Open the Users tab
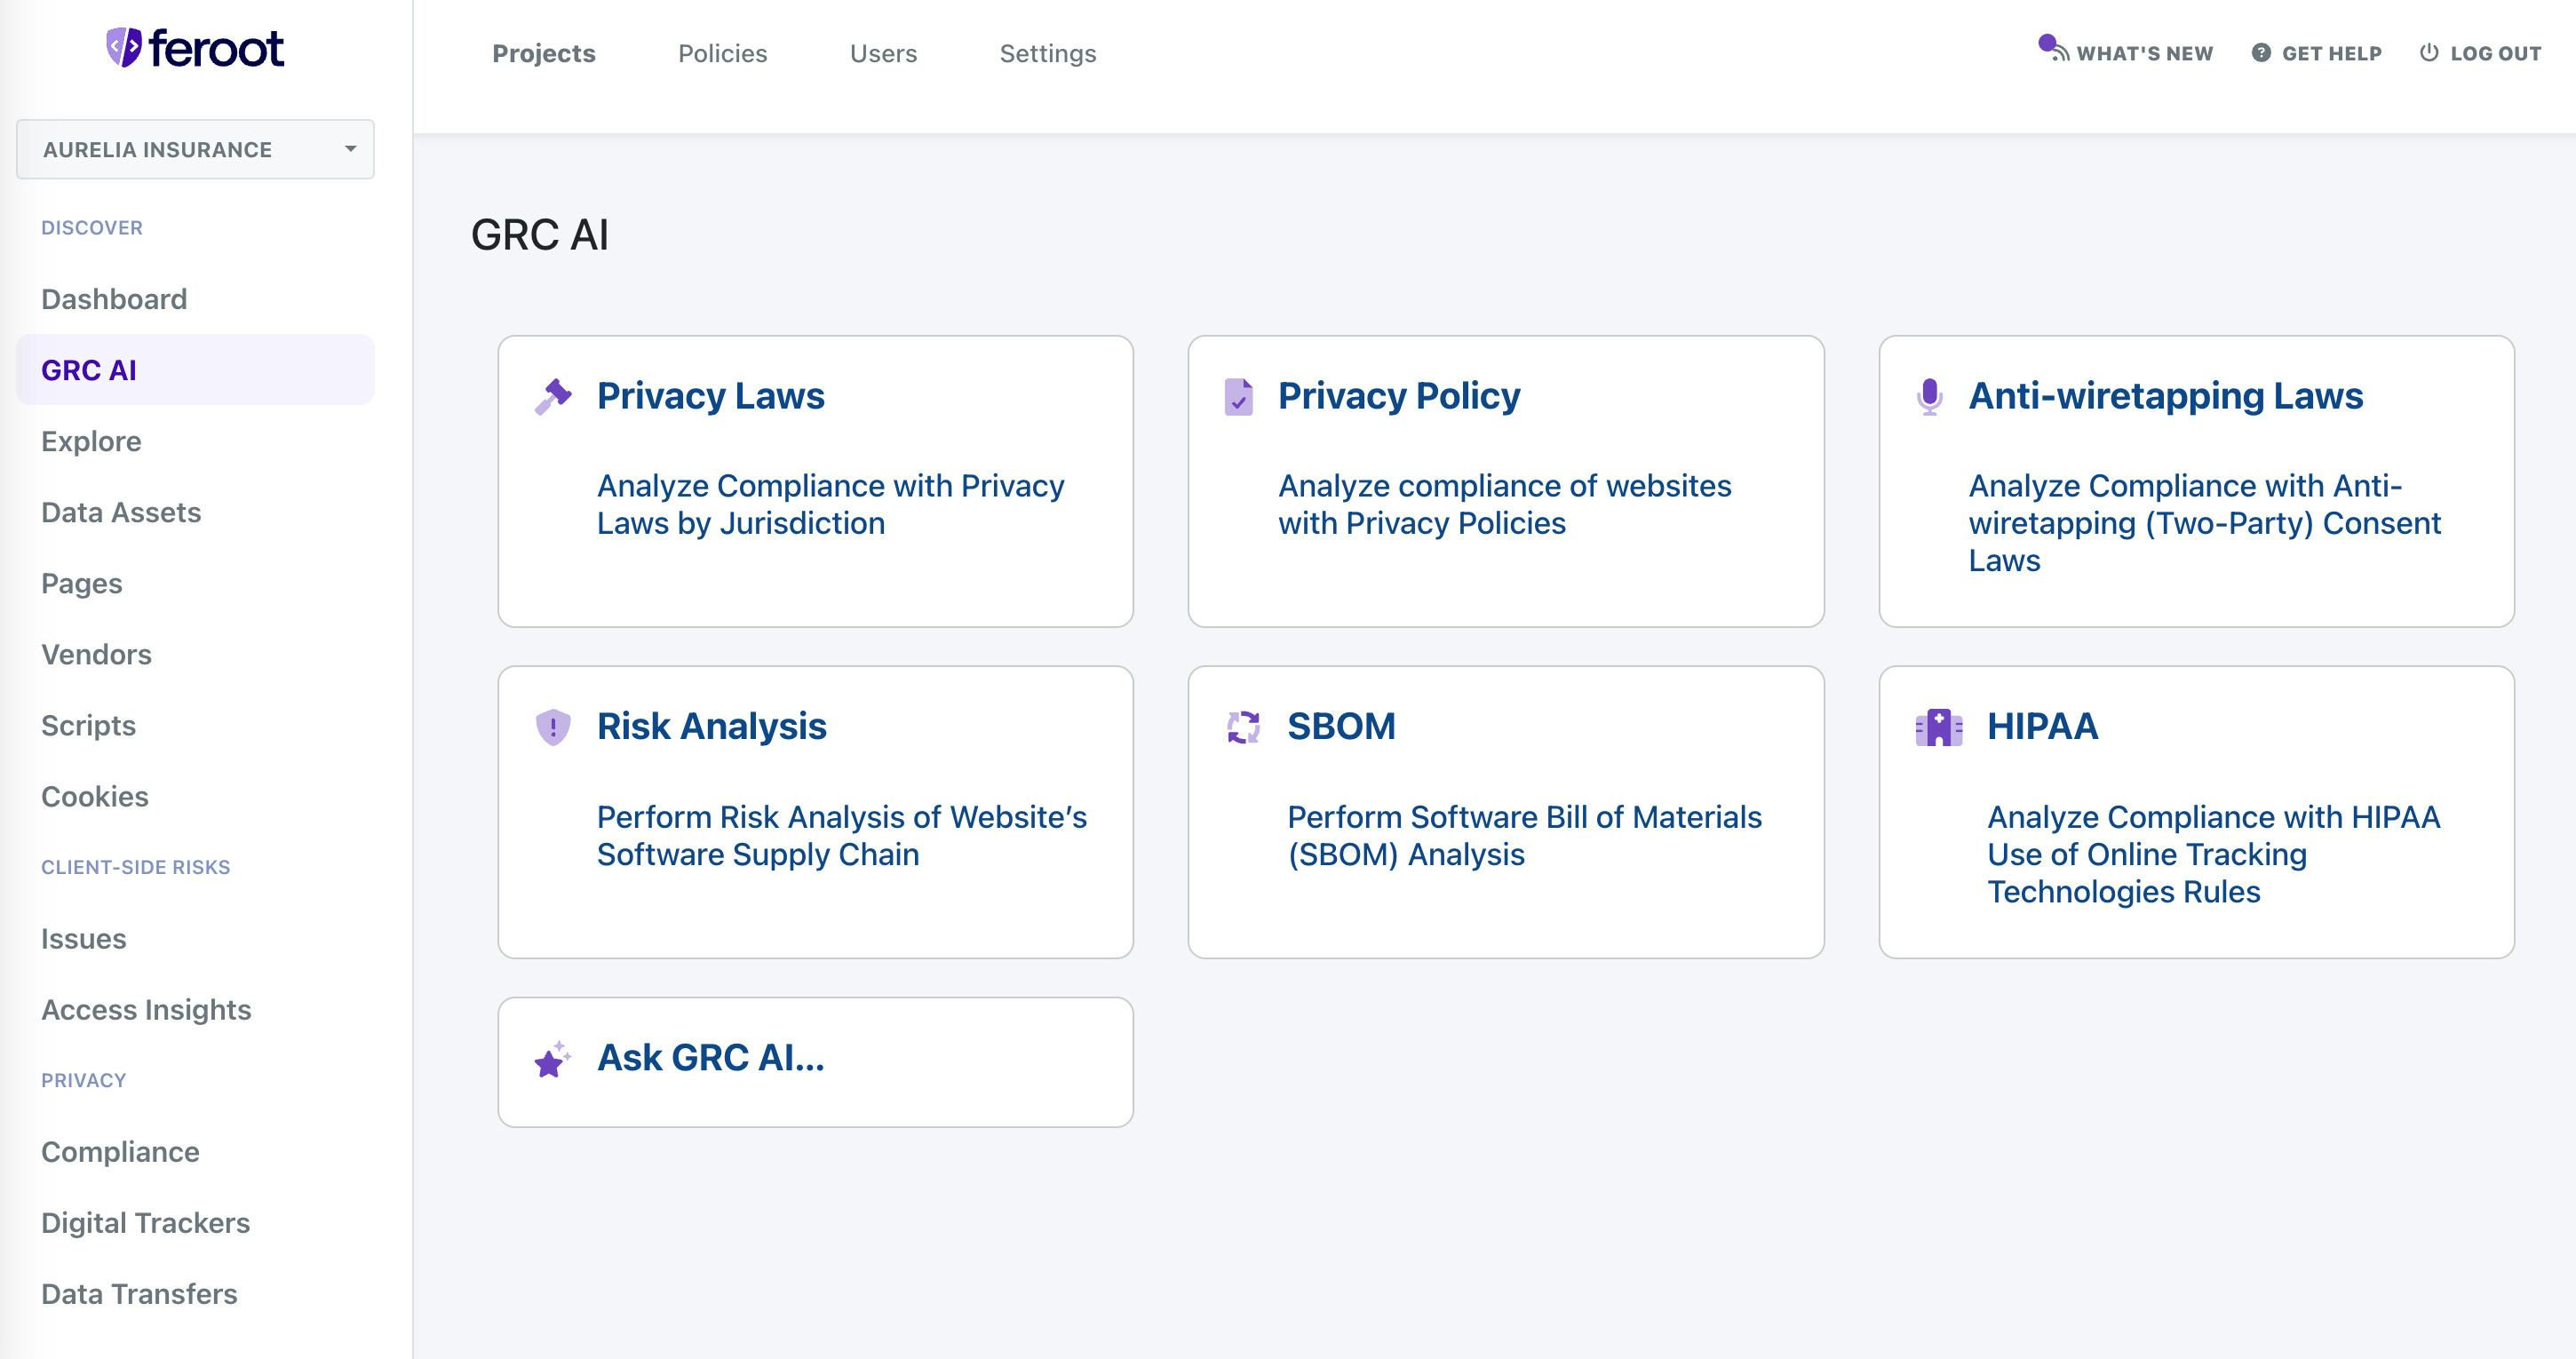The height and width of the screenshot is (1359, 2576). point(883,53)
